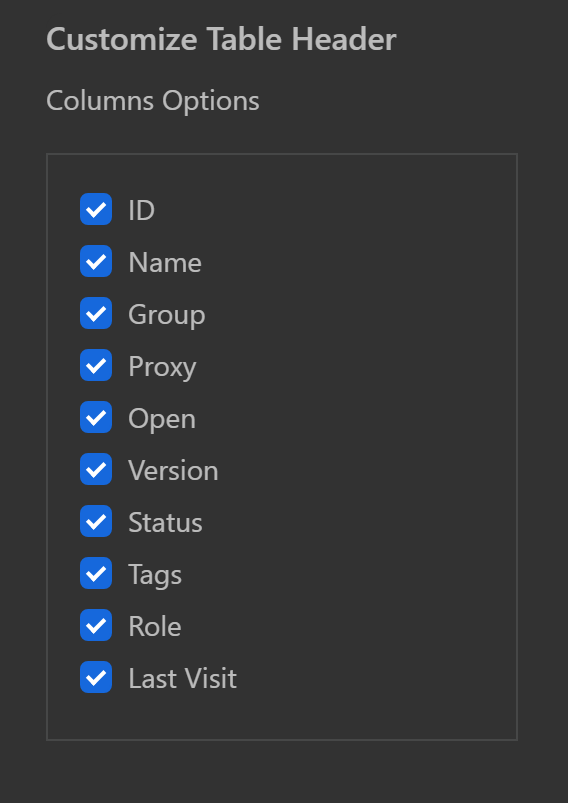Uncheck the ID column checkbox
Image resolution: width=568 pixels, height=803 pixels.
point(96,209)
